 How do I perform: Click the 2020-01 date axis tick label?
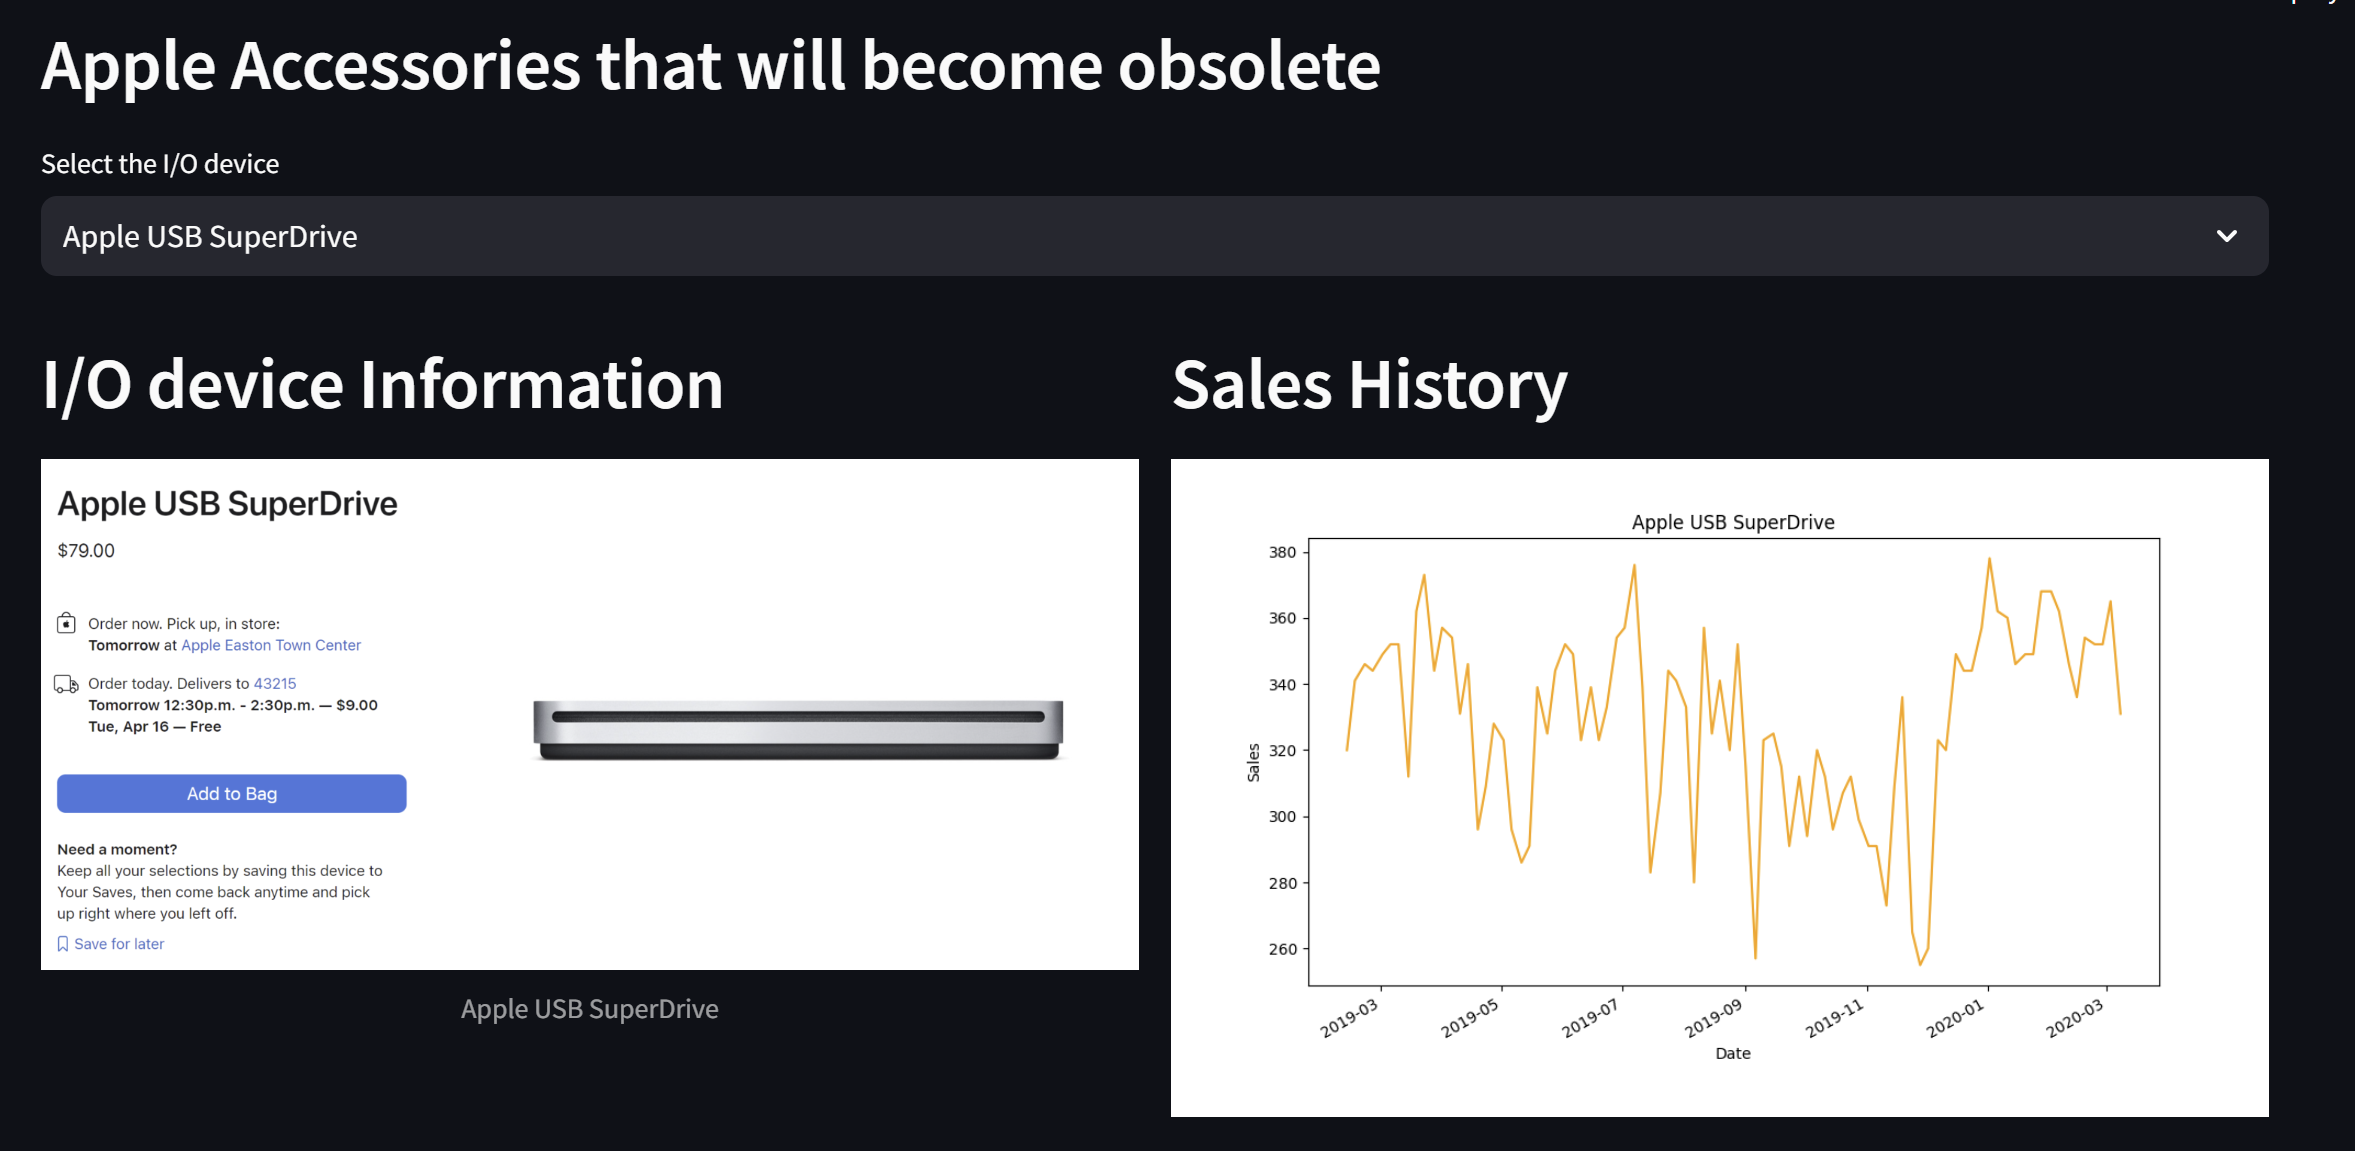pos(1955,1019)
